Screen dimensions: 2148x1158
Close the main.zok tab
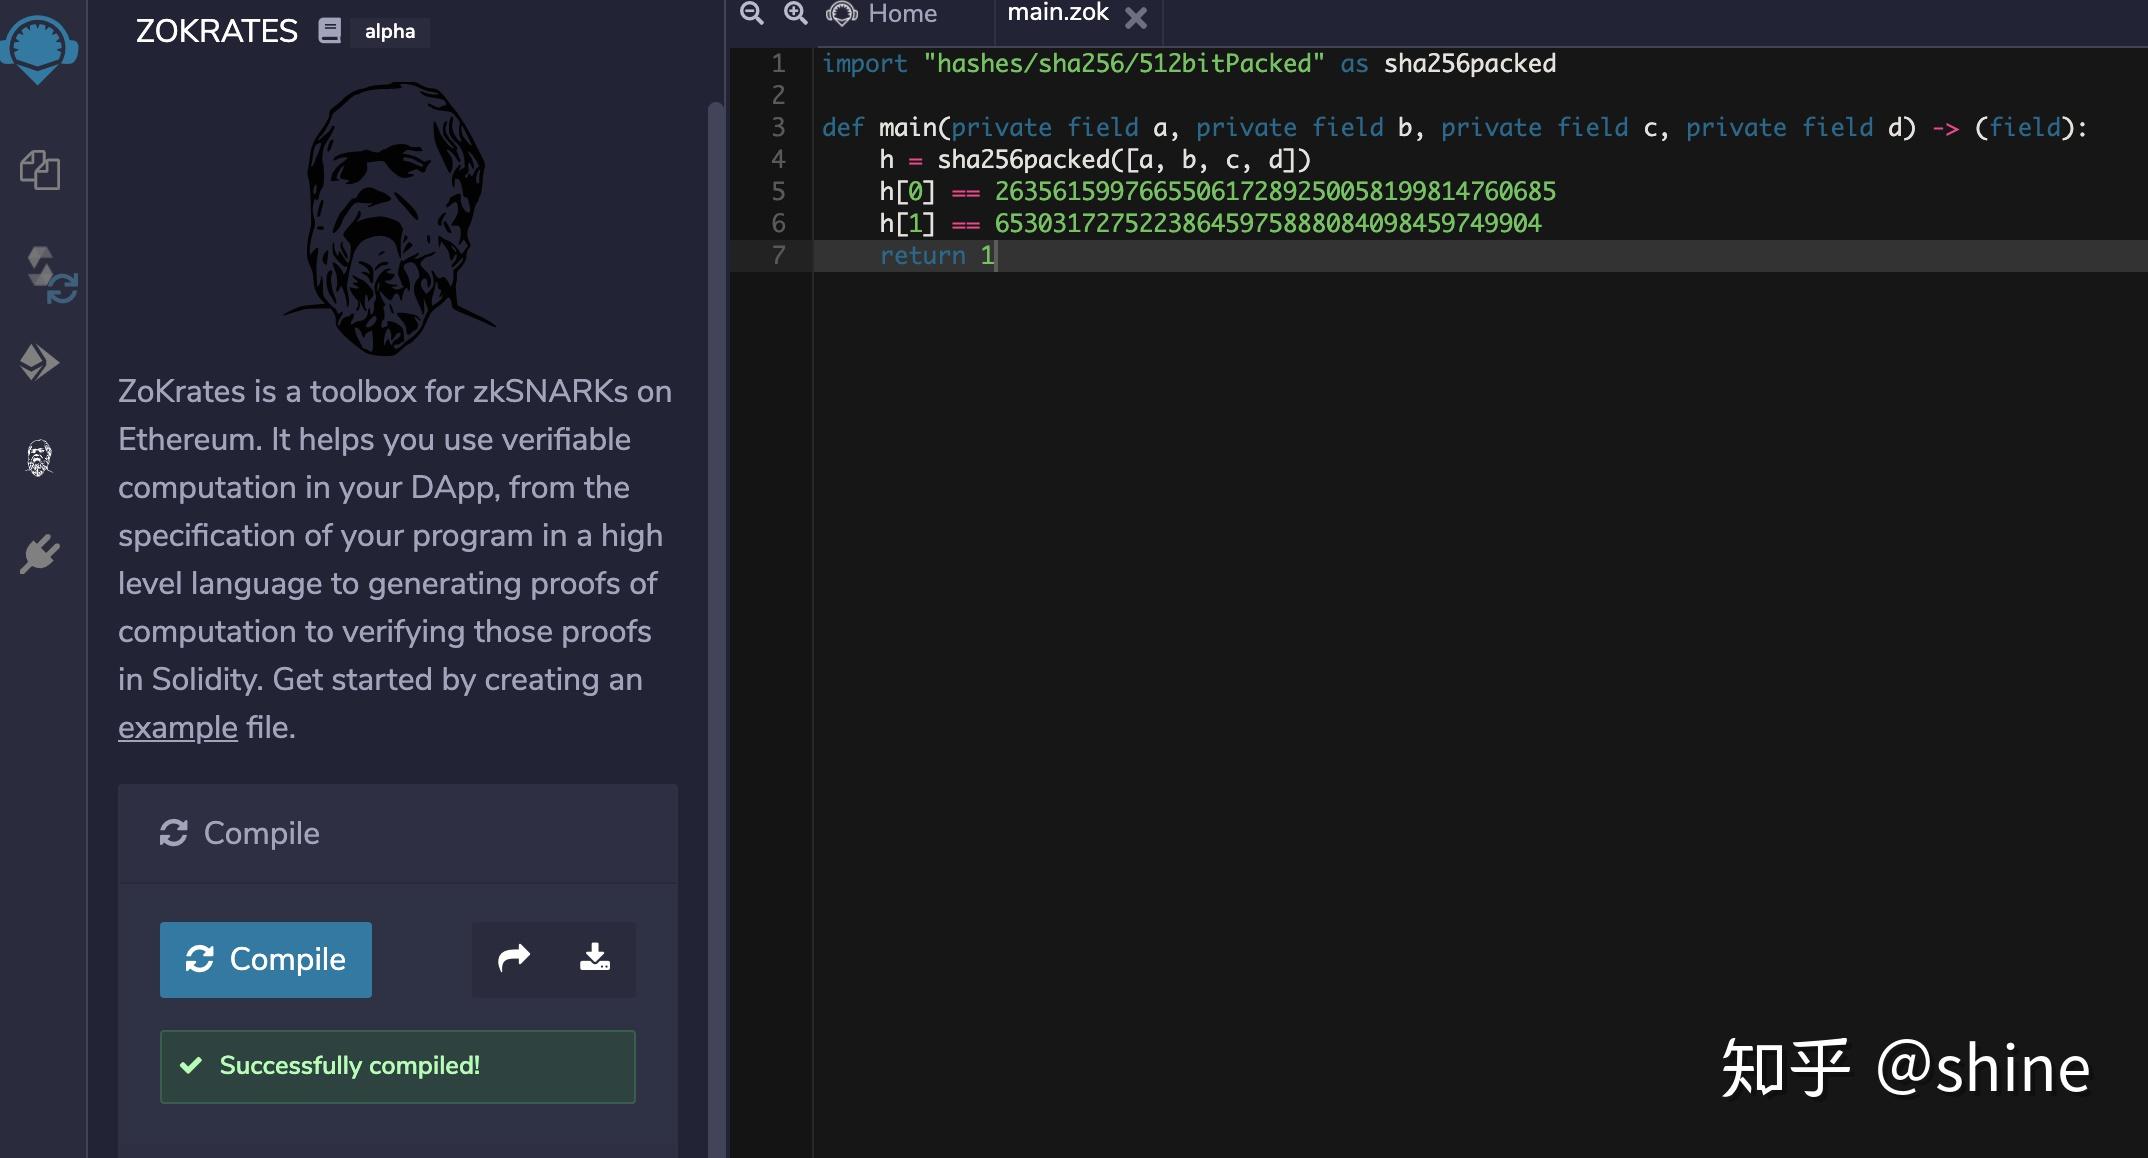(x=1136, y=17)
